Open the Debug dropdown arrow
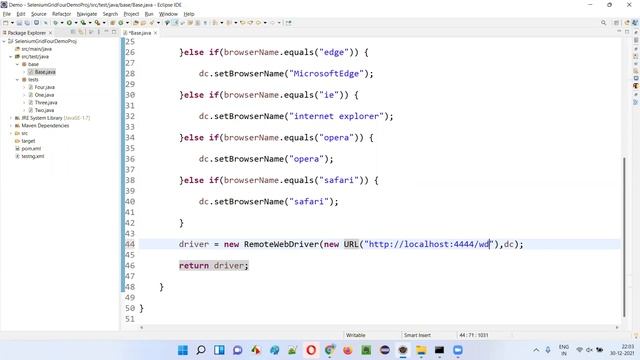Viewport: 640px width, 360px height. pos(62,23)
